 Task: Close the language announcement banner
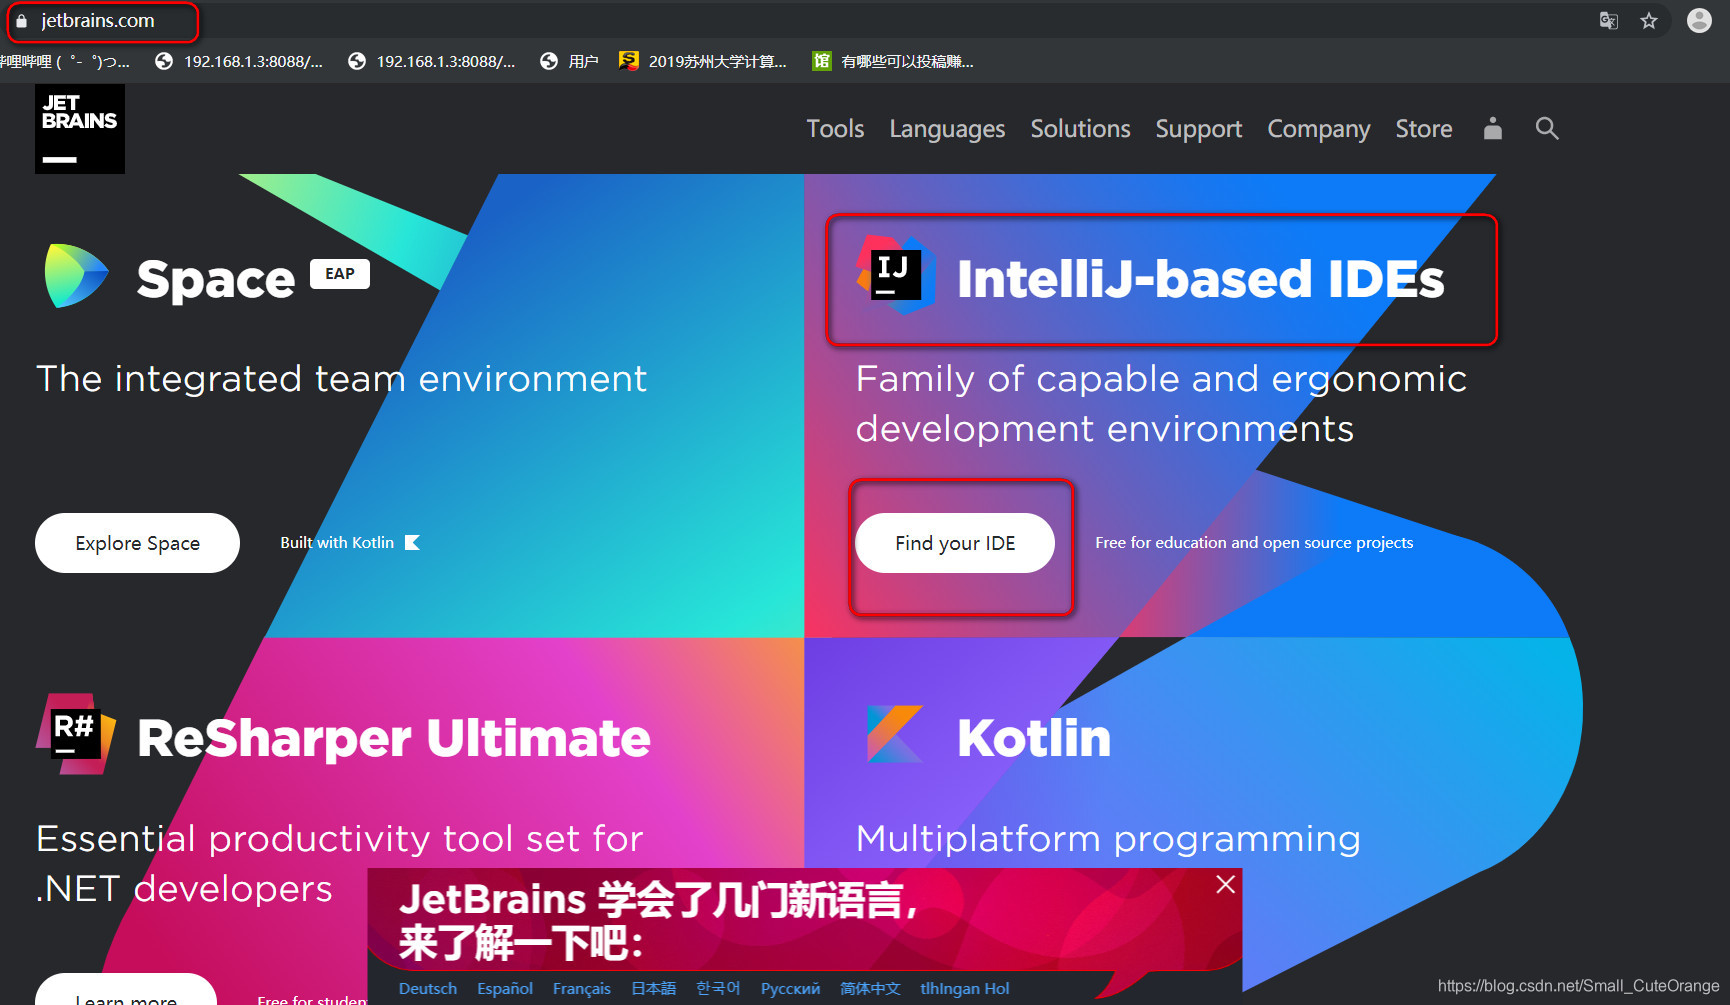(1225, 884)
